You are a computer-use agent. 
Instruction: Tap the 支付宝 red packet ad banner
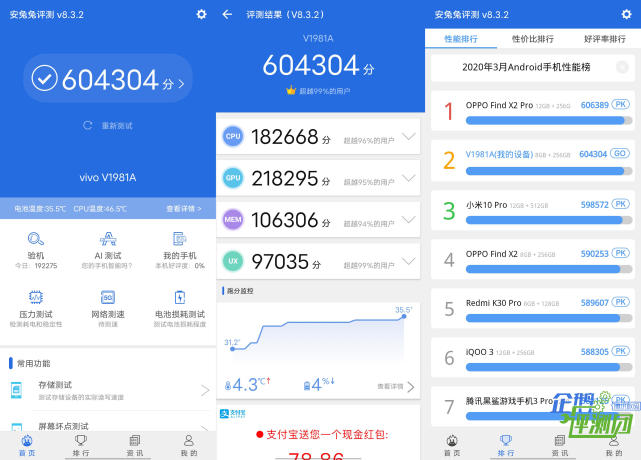[x=318, y=433]
